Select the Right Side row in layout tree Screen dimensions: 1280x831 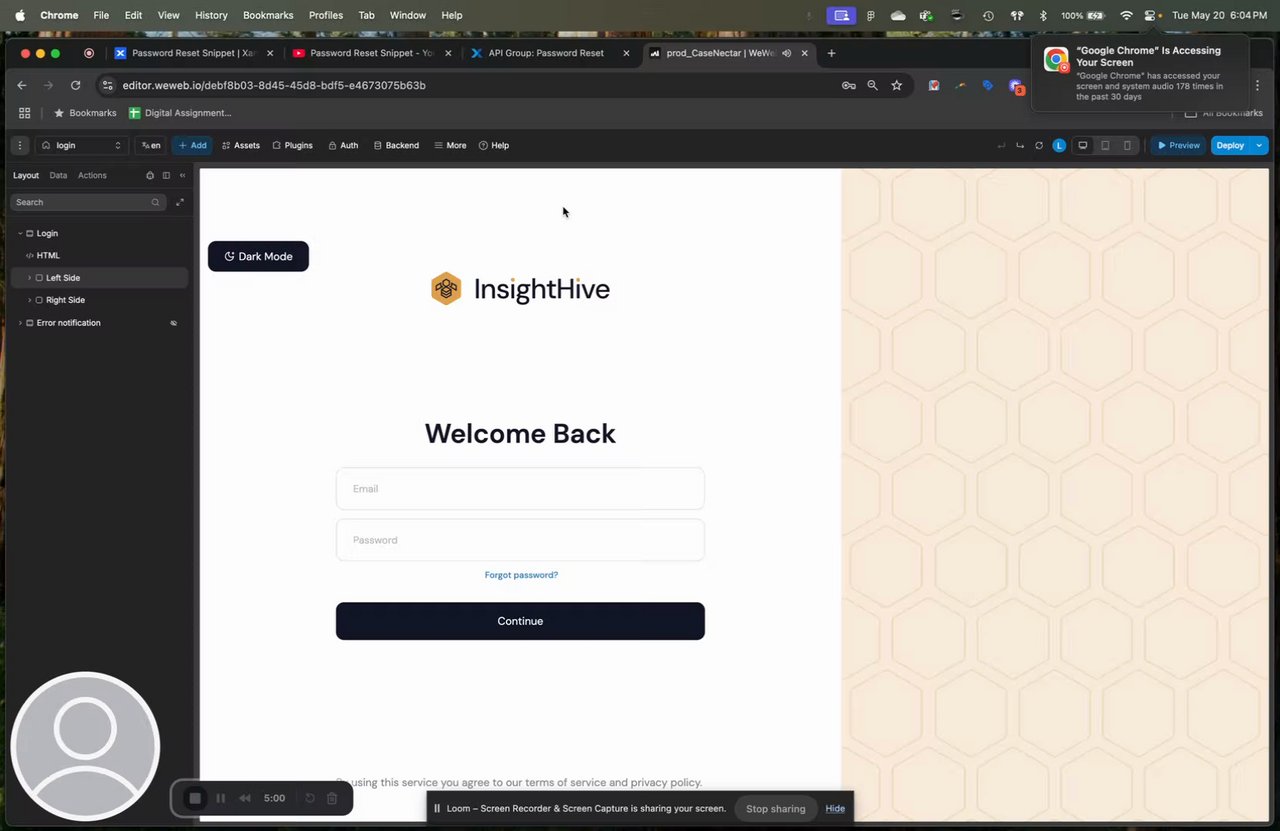100,300
